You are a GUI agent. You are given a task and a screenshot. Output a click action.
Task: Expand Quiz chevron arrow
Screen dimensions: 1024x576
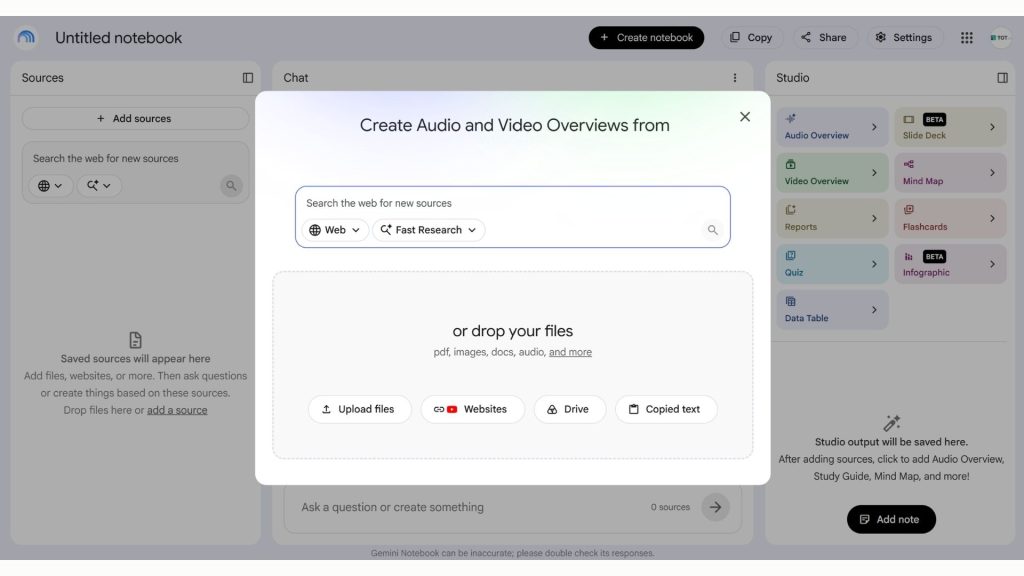(874, 264)
